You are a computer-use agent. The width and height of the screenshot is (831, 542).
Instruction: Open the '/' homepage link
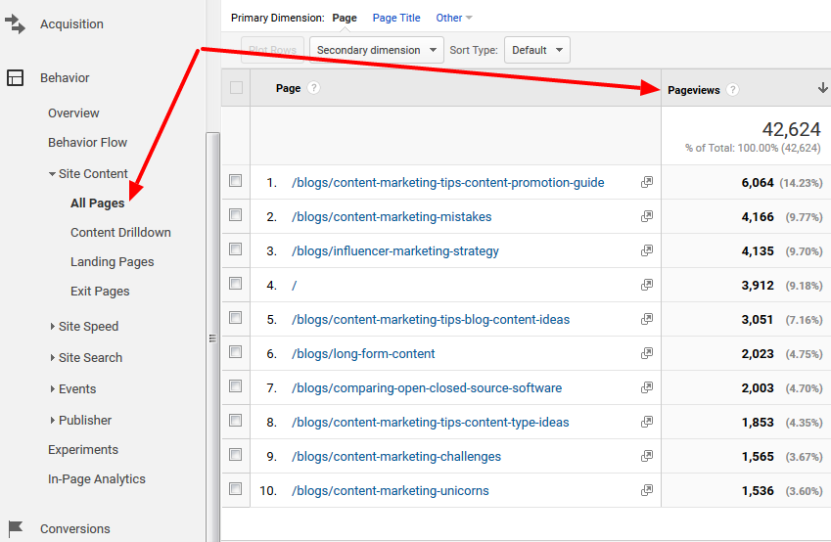[294, 286]
